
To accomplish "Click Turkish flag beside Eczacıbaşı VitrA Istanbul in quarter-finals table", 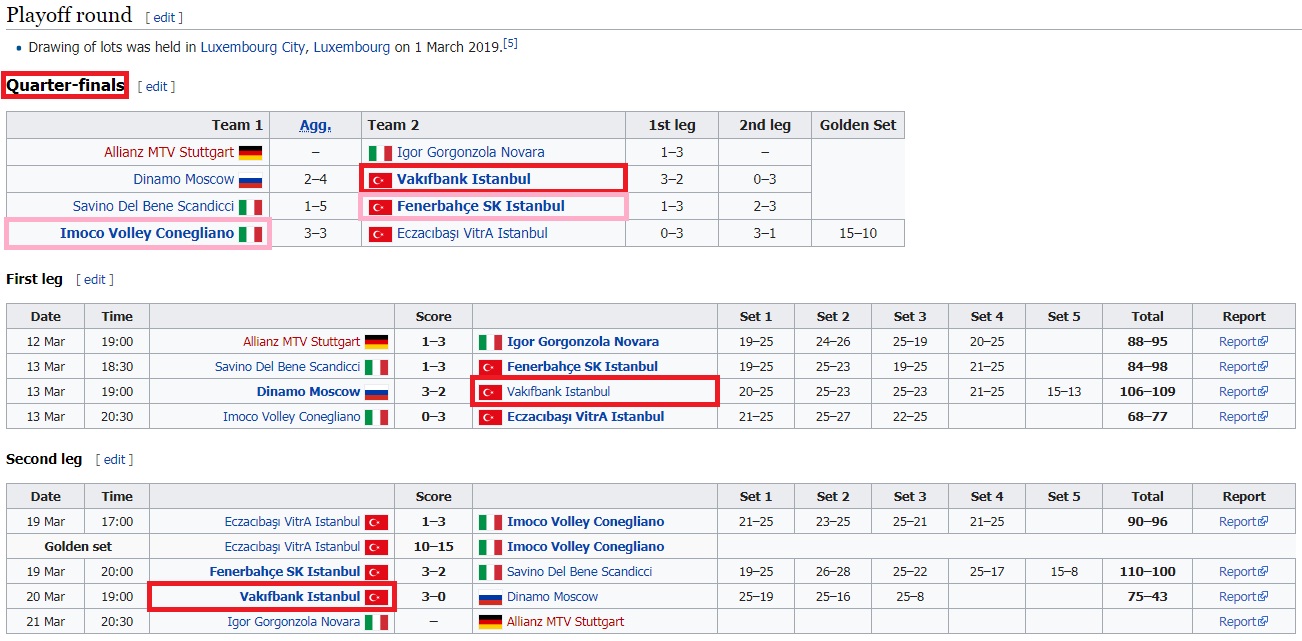I will click(x=380, y=234).
